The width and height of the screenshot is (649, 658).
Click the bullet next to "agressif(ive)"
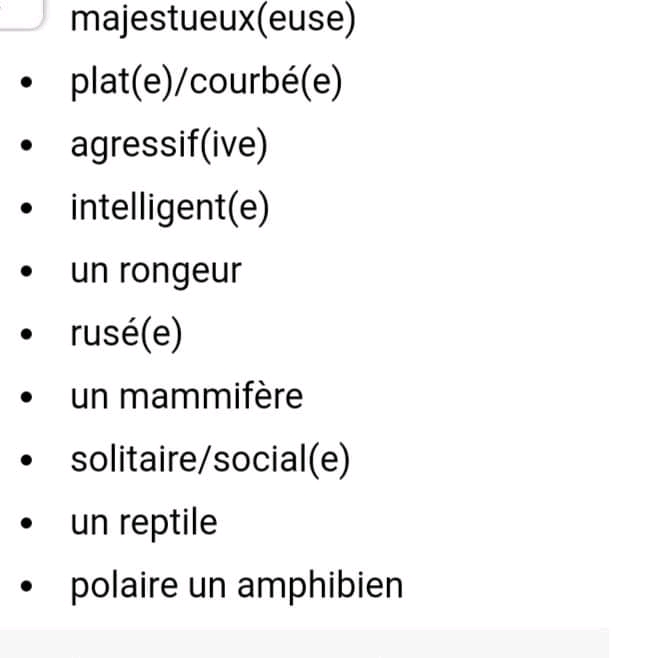tap(30, 147)
